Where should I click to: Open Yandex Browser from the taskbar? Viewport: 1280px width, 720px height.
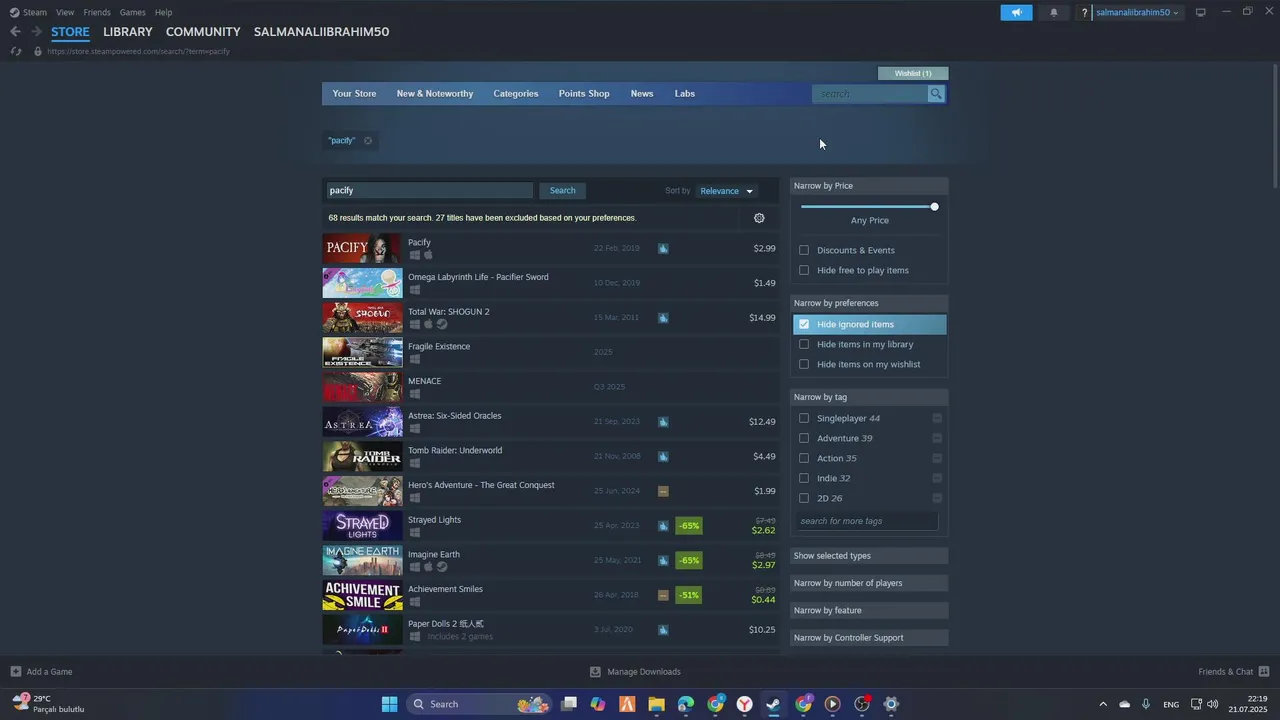745,704
